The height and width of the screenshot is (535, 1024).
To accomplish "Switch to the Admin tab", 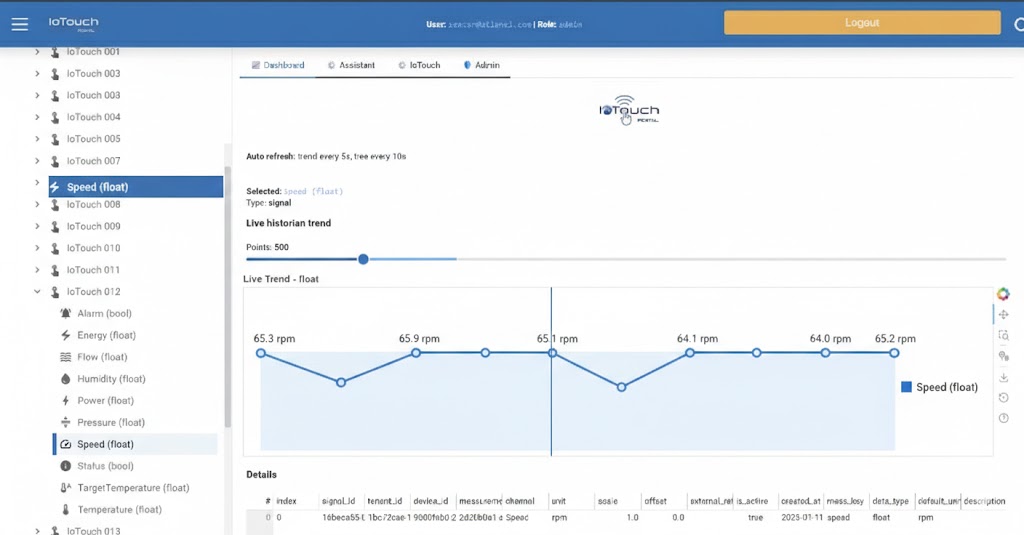I will (x=482, y=65).
